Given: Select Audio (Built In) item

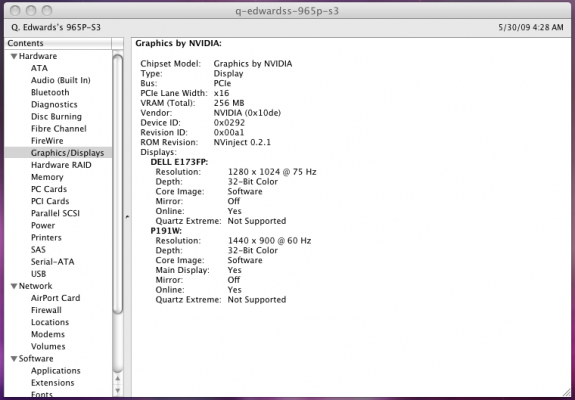Looking at the screenshot, I should pyautogui.click(x=61, y=80).
